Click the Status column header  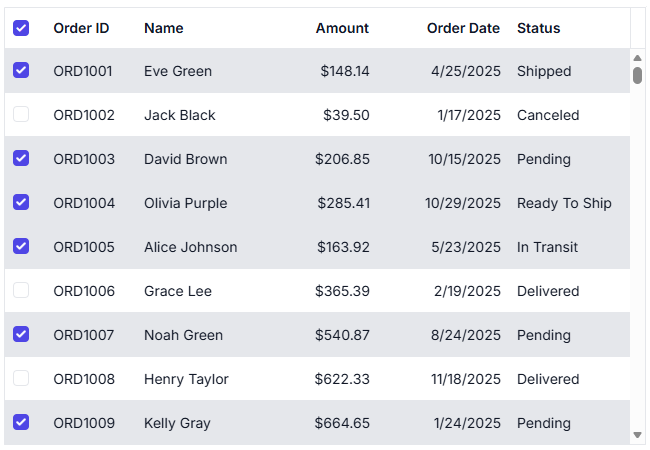539,28
